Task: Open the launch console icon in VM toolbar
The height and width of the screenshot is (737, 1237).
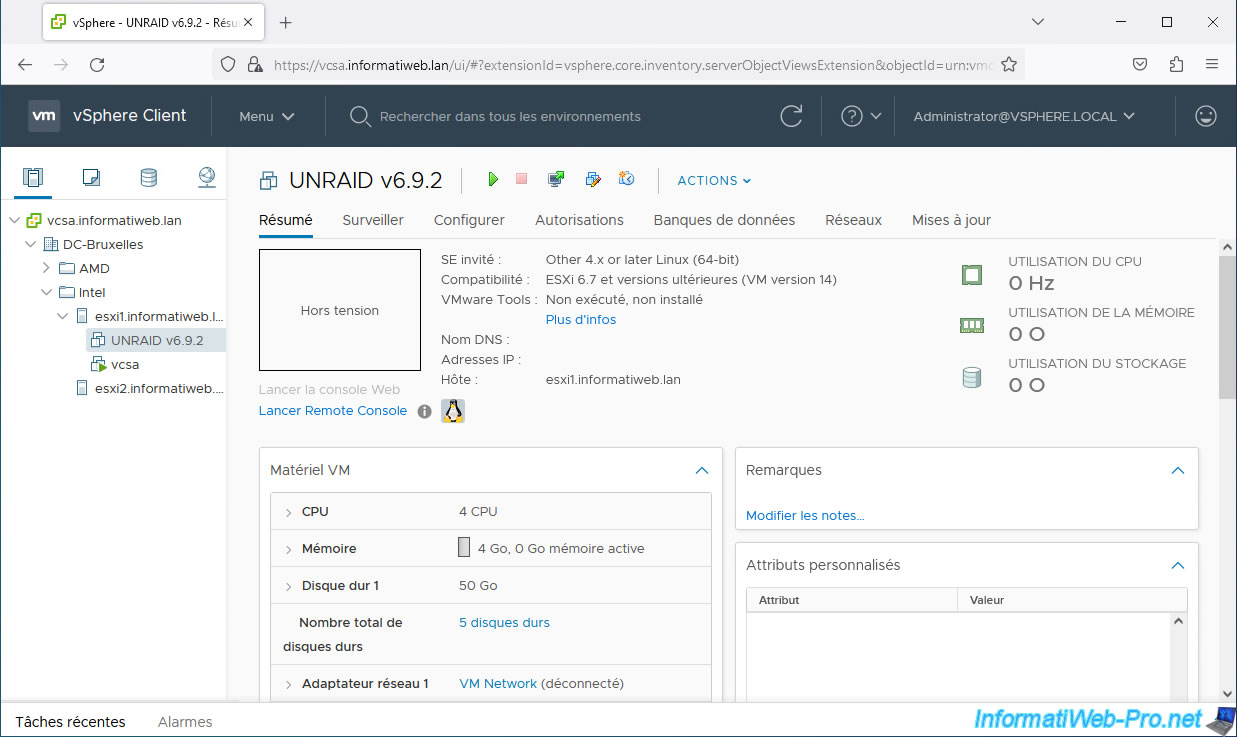Action: pyautogui.click(x=556, y=180)
